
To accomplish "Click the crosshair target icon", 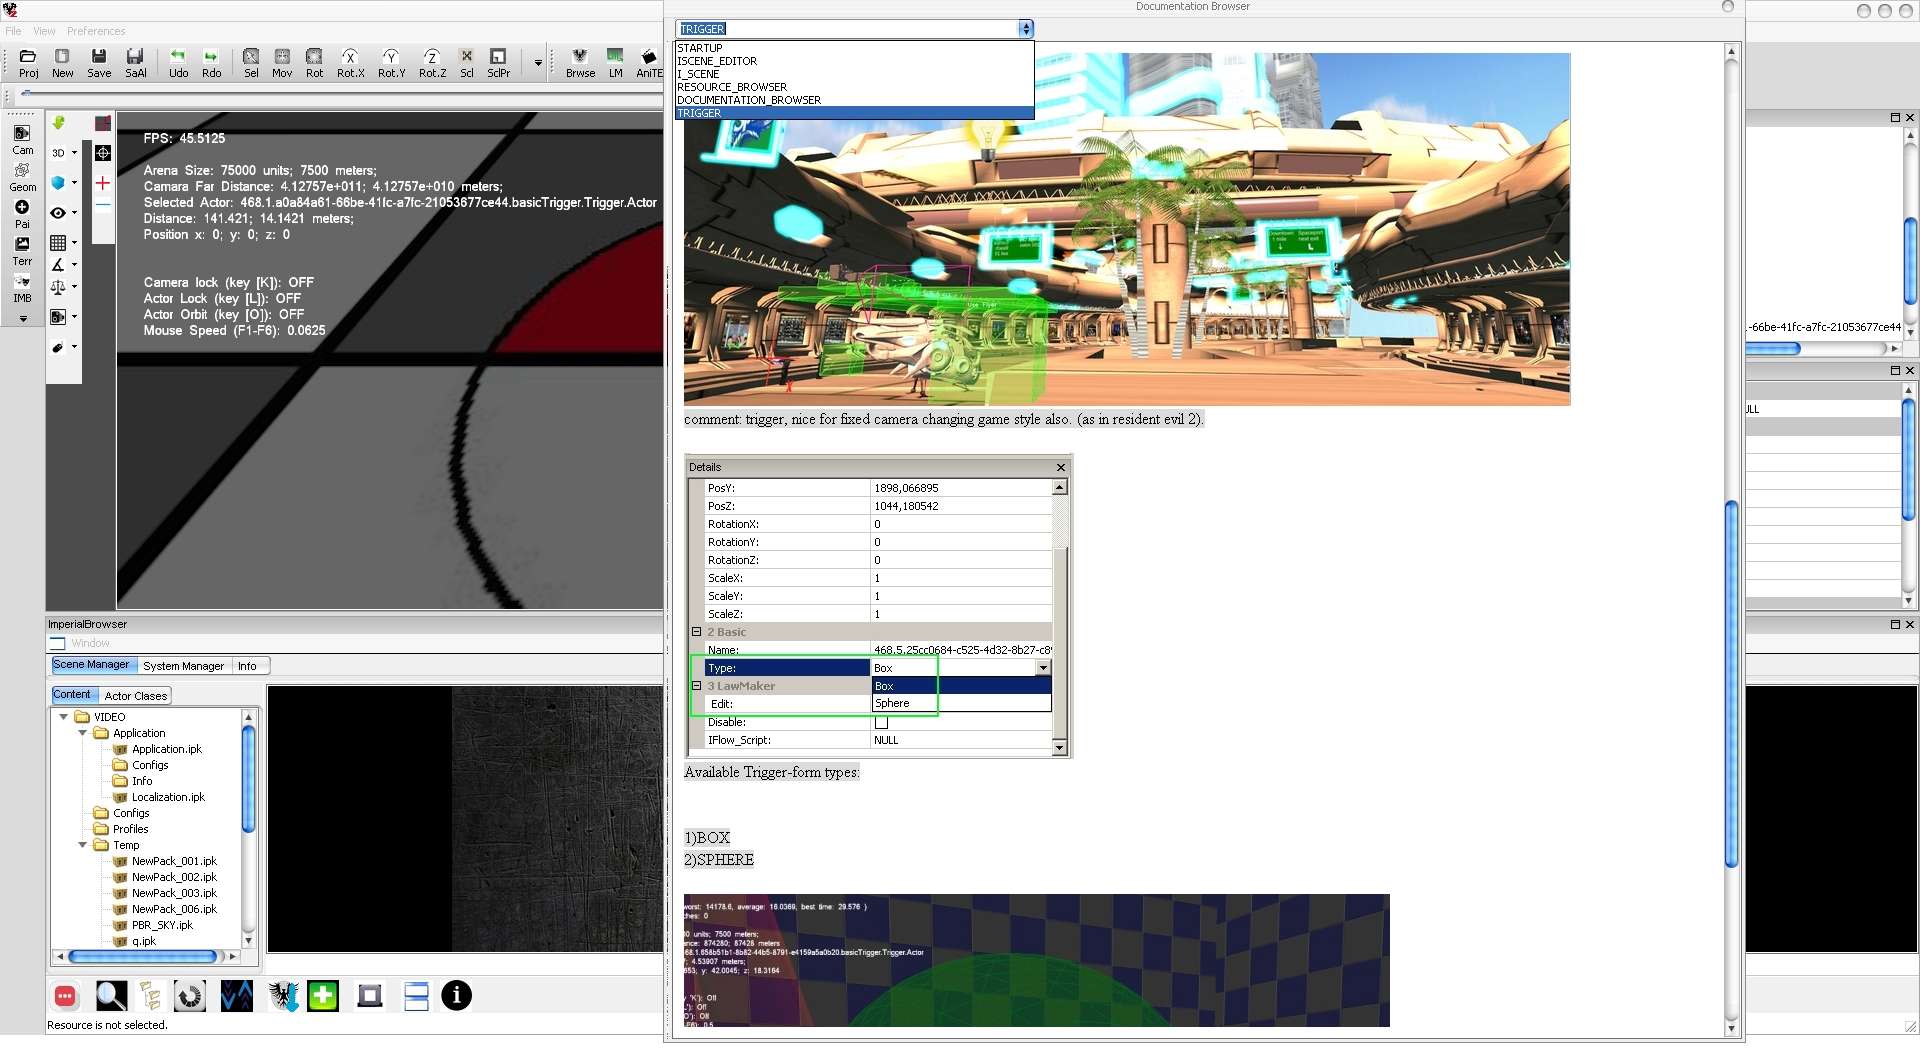I will click(x=102, y=153).
